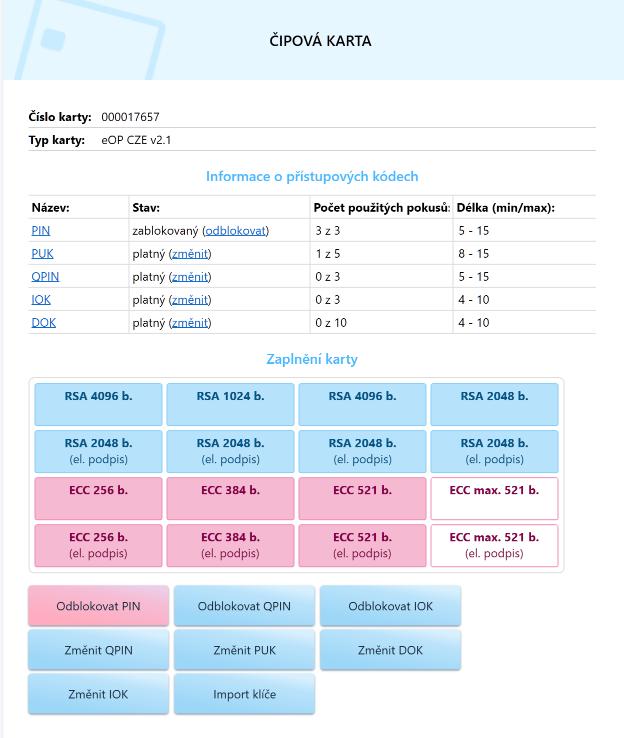
Task: Click the Import klíče button
Action: [x=244, y=694]
